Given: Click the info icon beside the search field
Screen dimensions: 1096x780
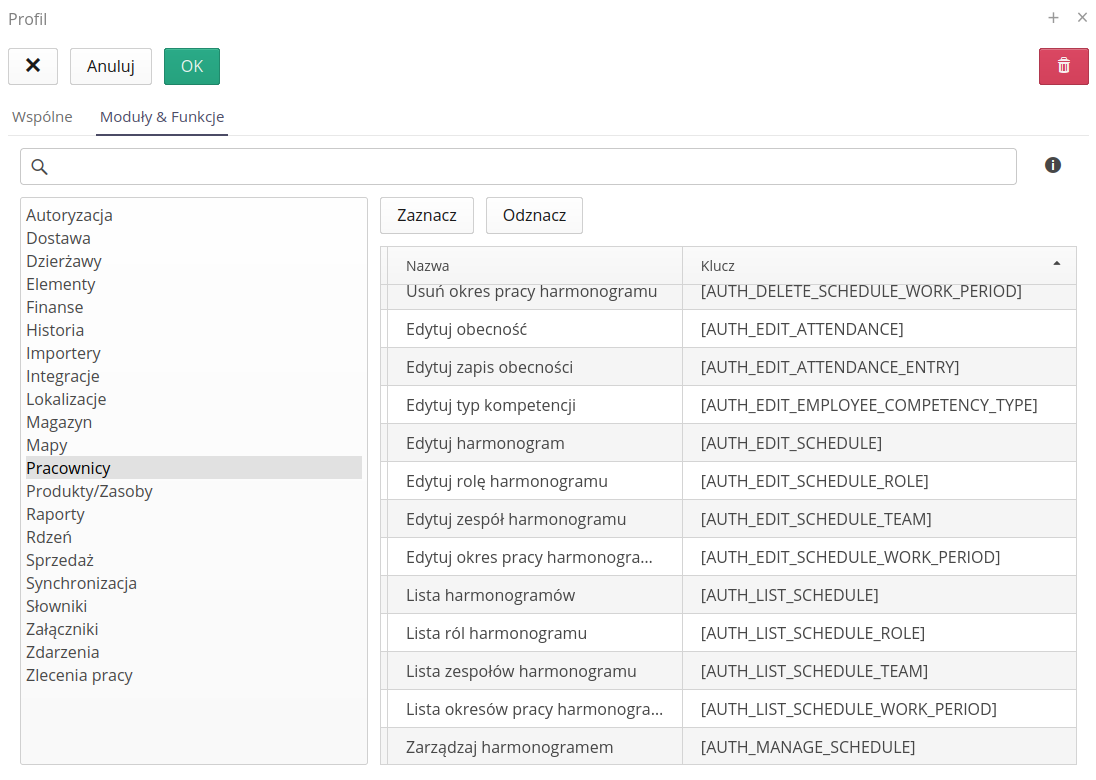Looking at the screenshot, I should (1052, 165).
